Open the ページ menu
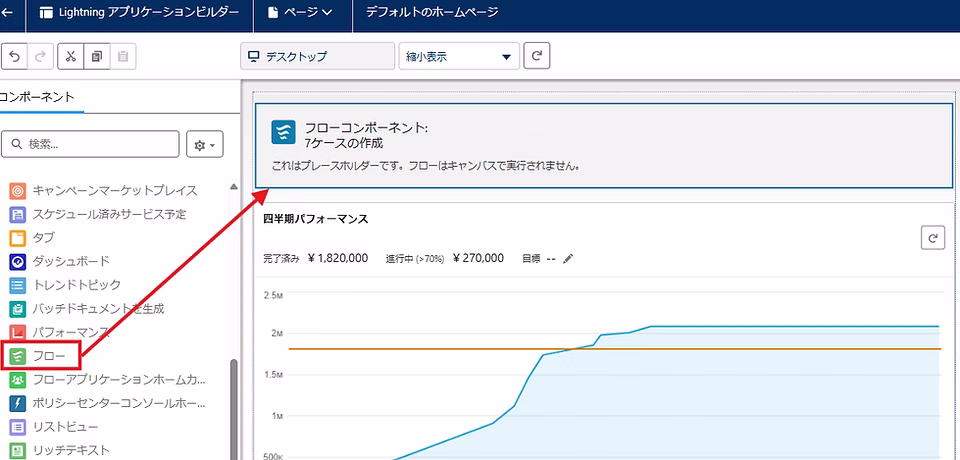The image size is (960, 460). [302, 12]
